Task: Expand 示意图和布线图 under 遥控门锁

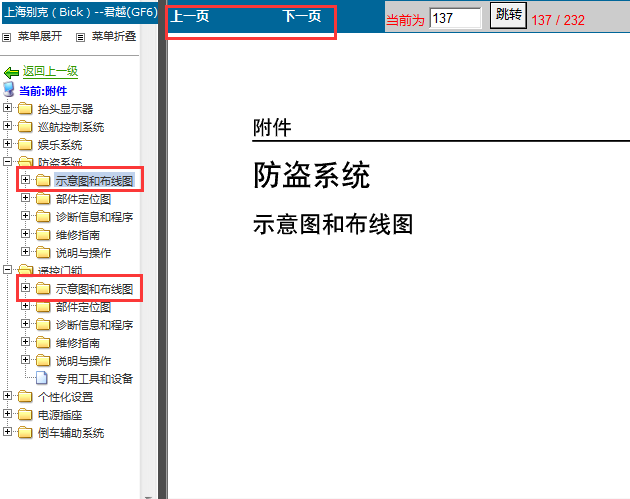Action: click(x=25, y=288)
